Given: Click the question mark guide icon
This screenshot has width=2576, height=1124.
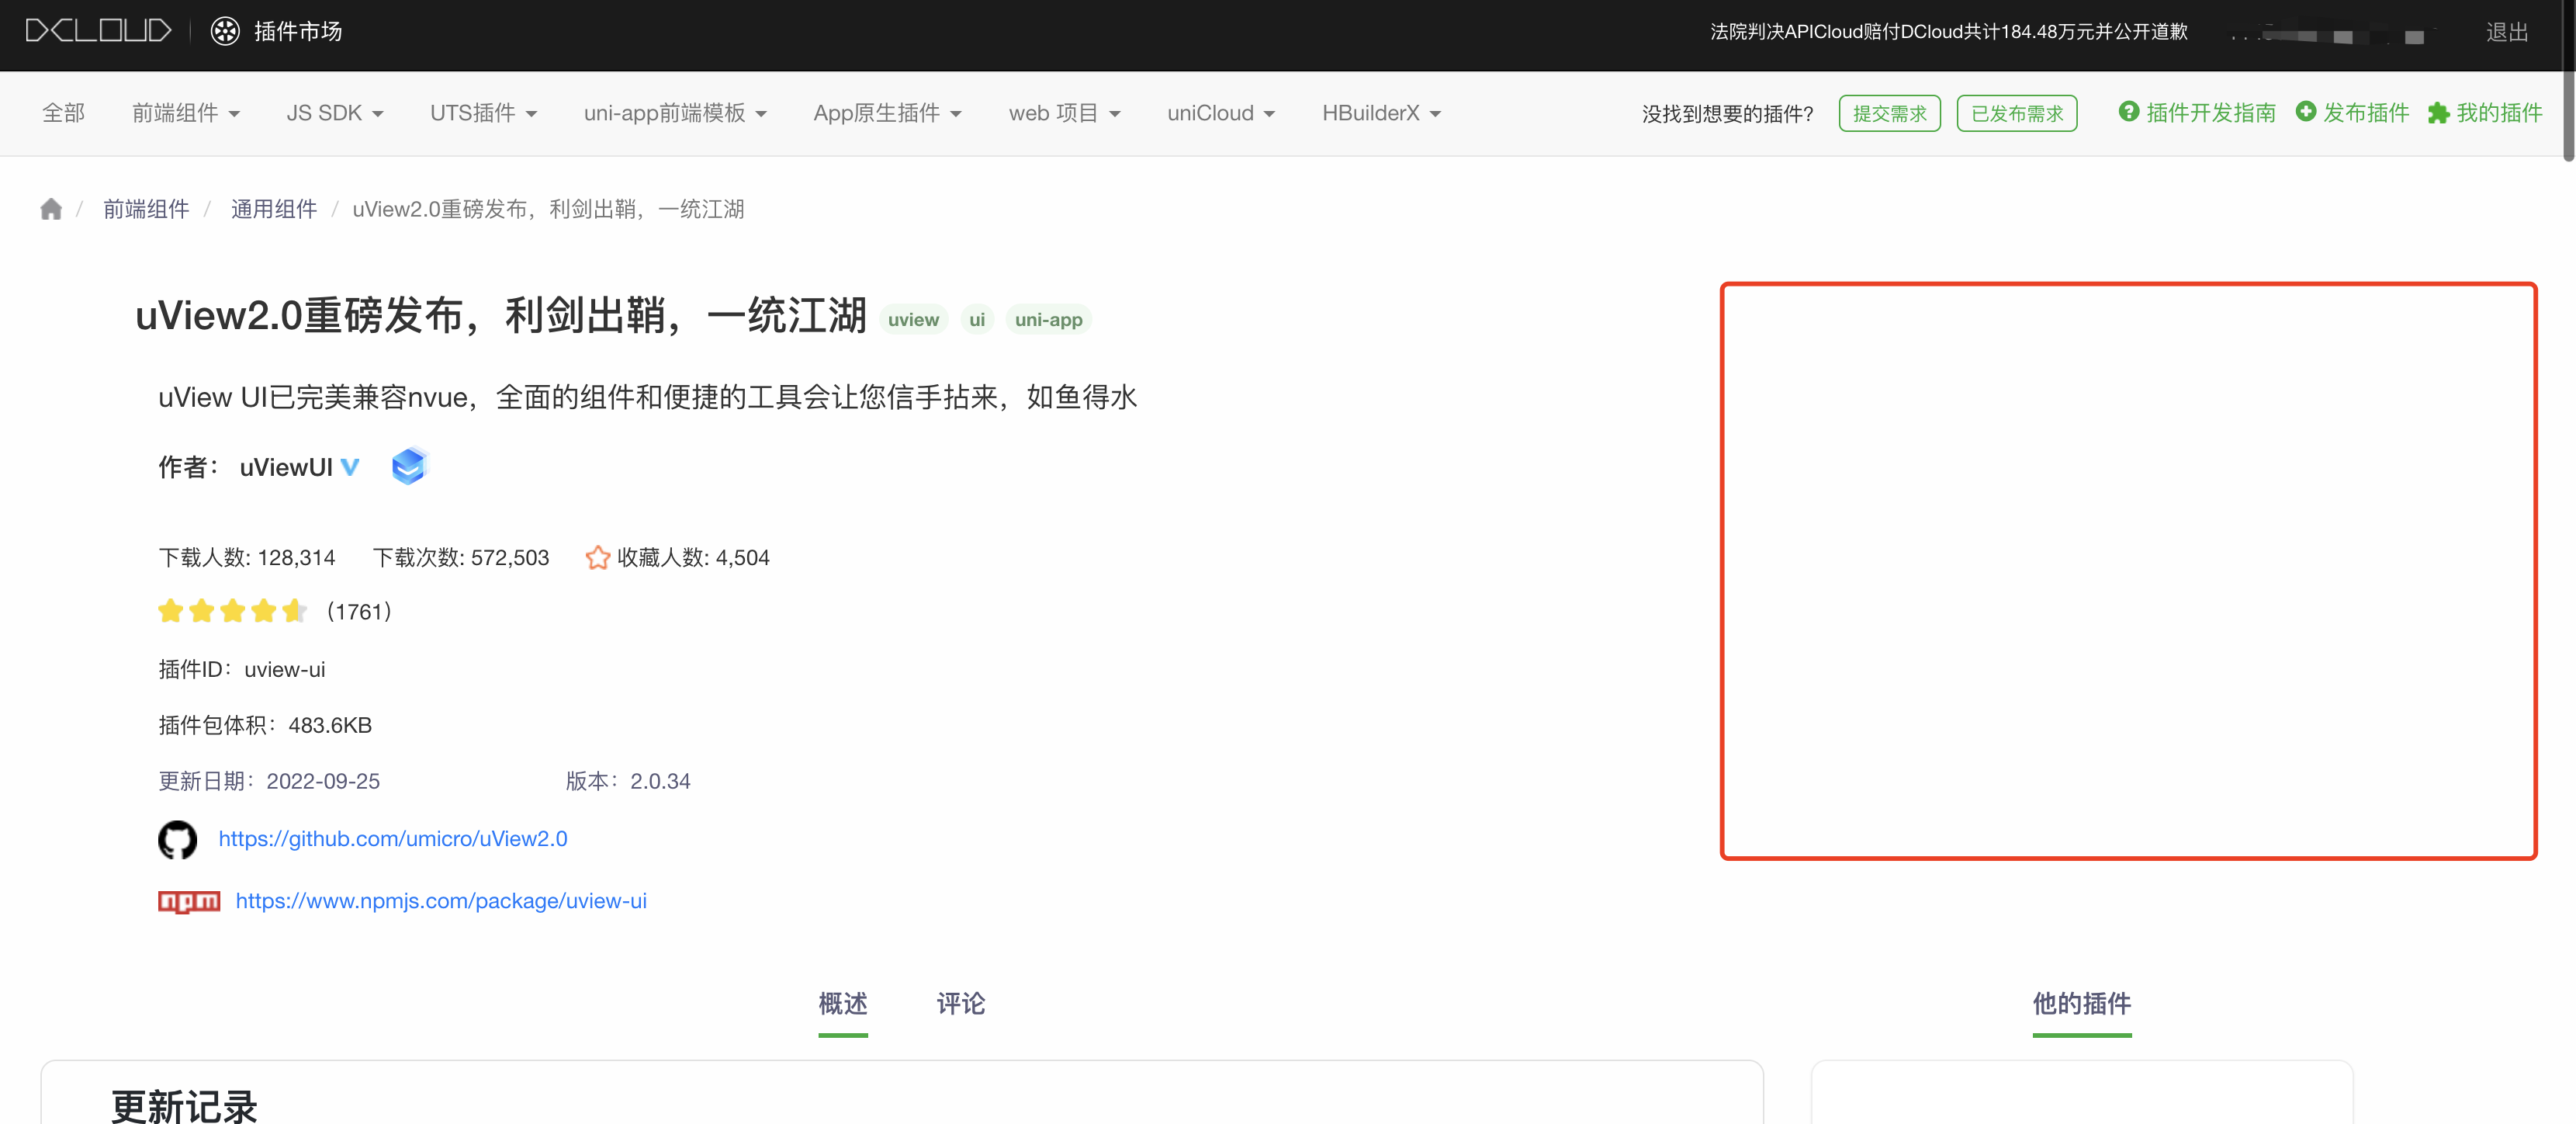Looking at the screenshot, I should pyautogui.click(x=2129, y=112).
